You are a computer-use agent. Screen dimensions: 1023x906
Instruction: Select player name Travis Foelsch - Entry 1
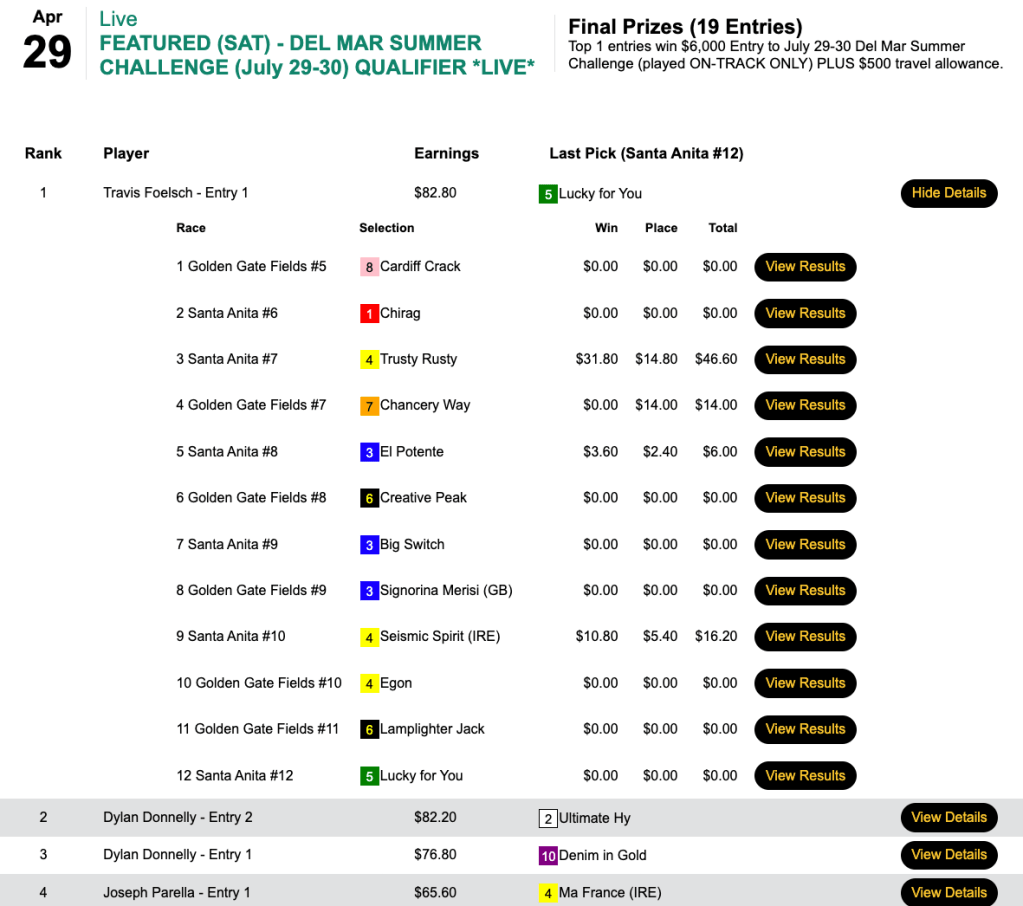pos(175,192)
